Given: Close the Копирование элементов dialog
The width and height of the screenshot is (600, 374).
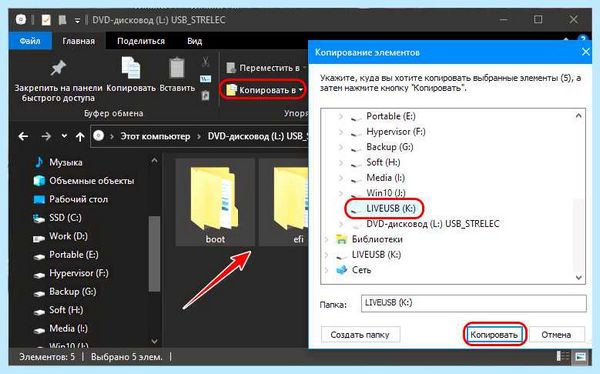Looking at the screenshot, I should (x=585, y=52).
